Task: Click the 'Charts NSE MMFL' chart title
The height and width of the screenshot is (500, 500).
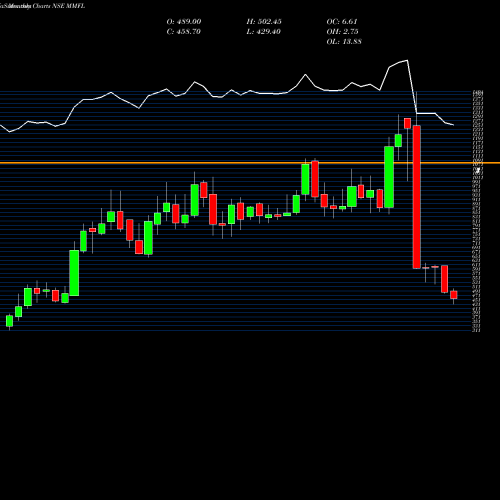Action: pyautogui.click(x=59, y=6)
